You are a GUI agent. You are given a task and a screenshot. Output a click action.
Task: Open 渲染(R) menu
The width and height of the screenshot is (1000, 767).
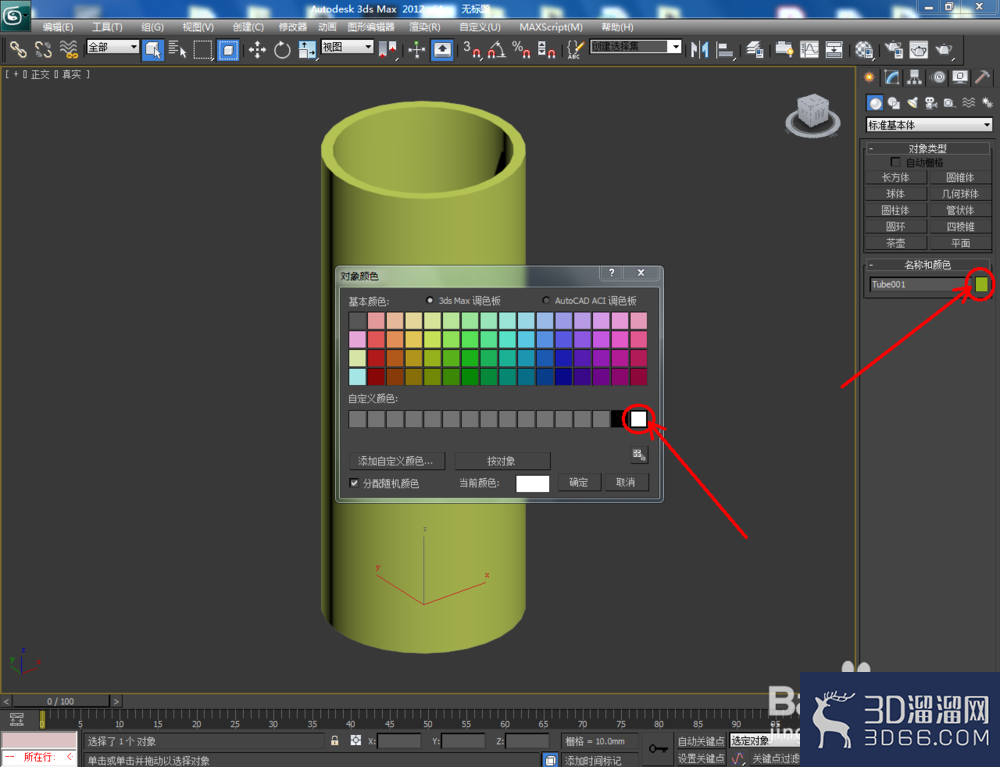click(425, 27)
